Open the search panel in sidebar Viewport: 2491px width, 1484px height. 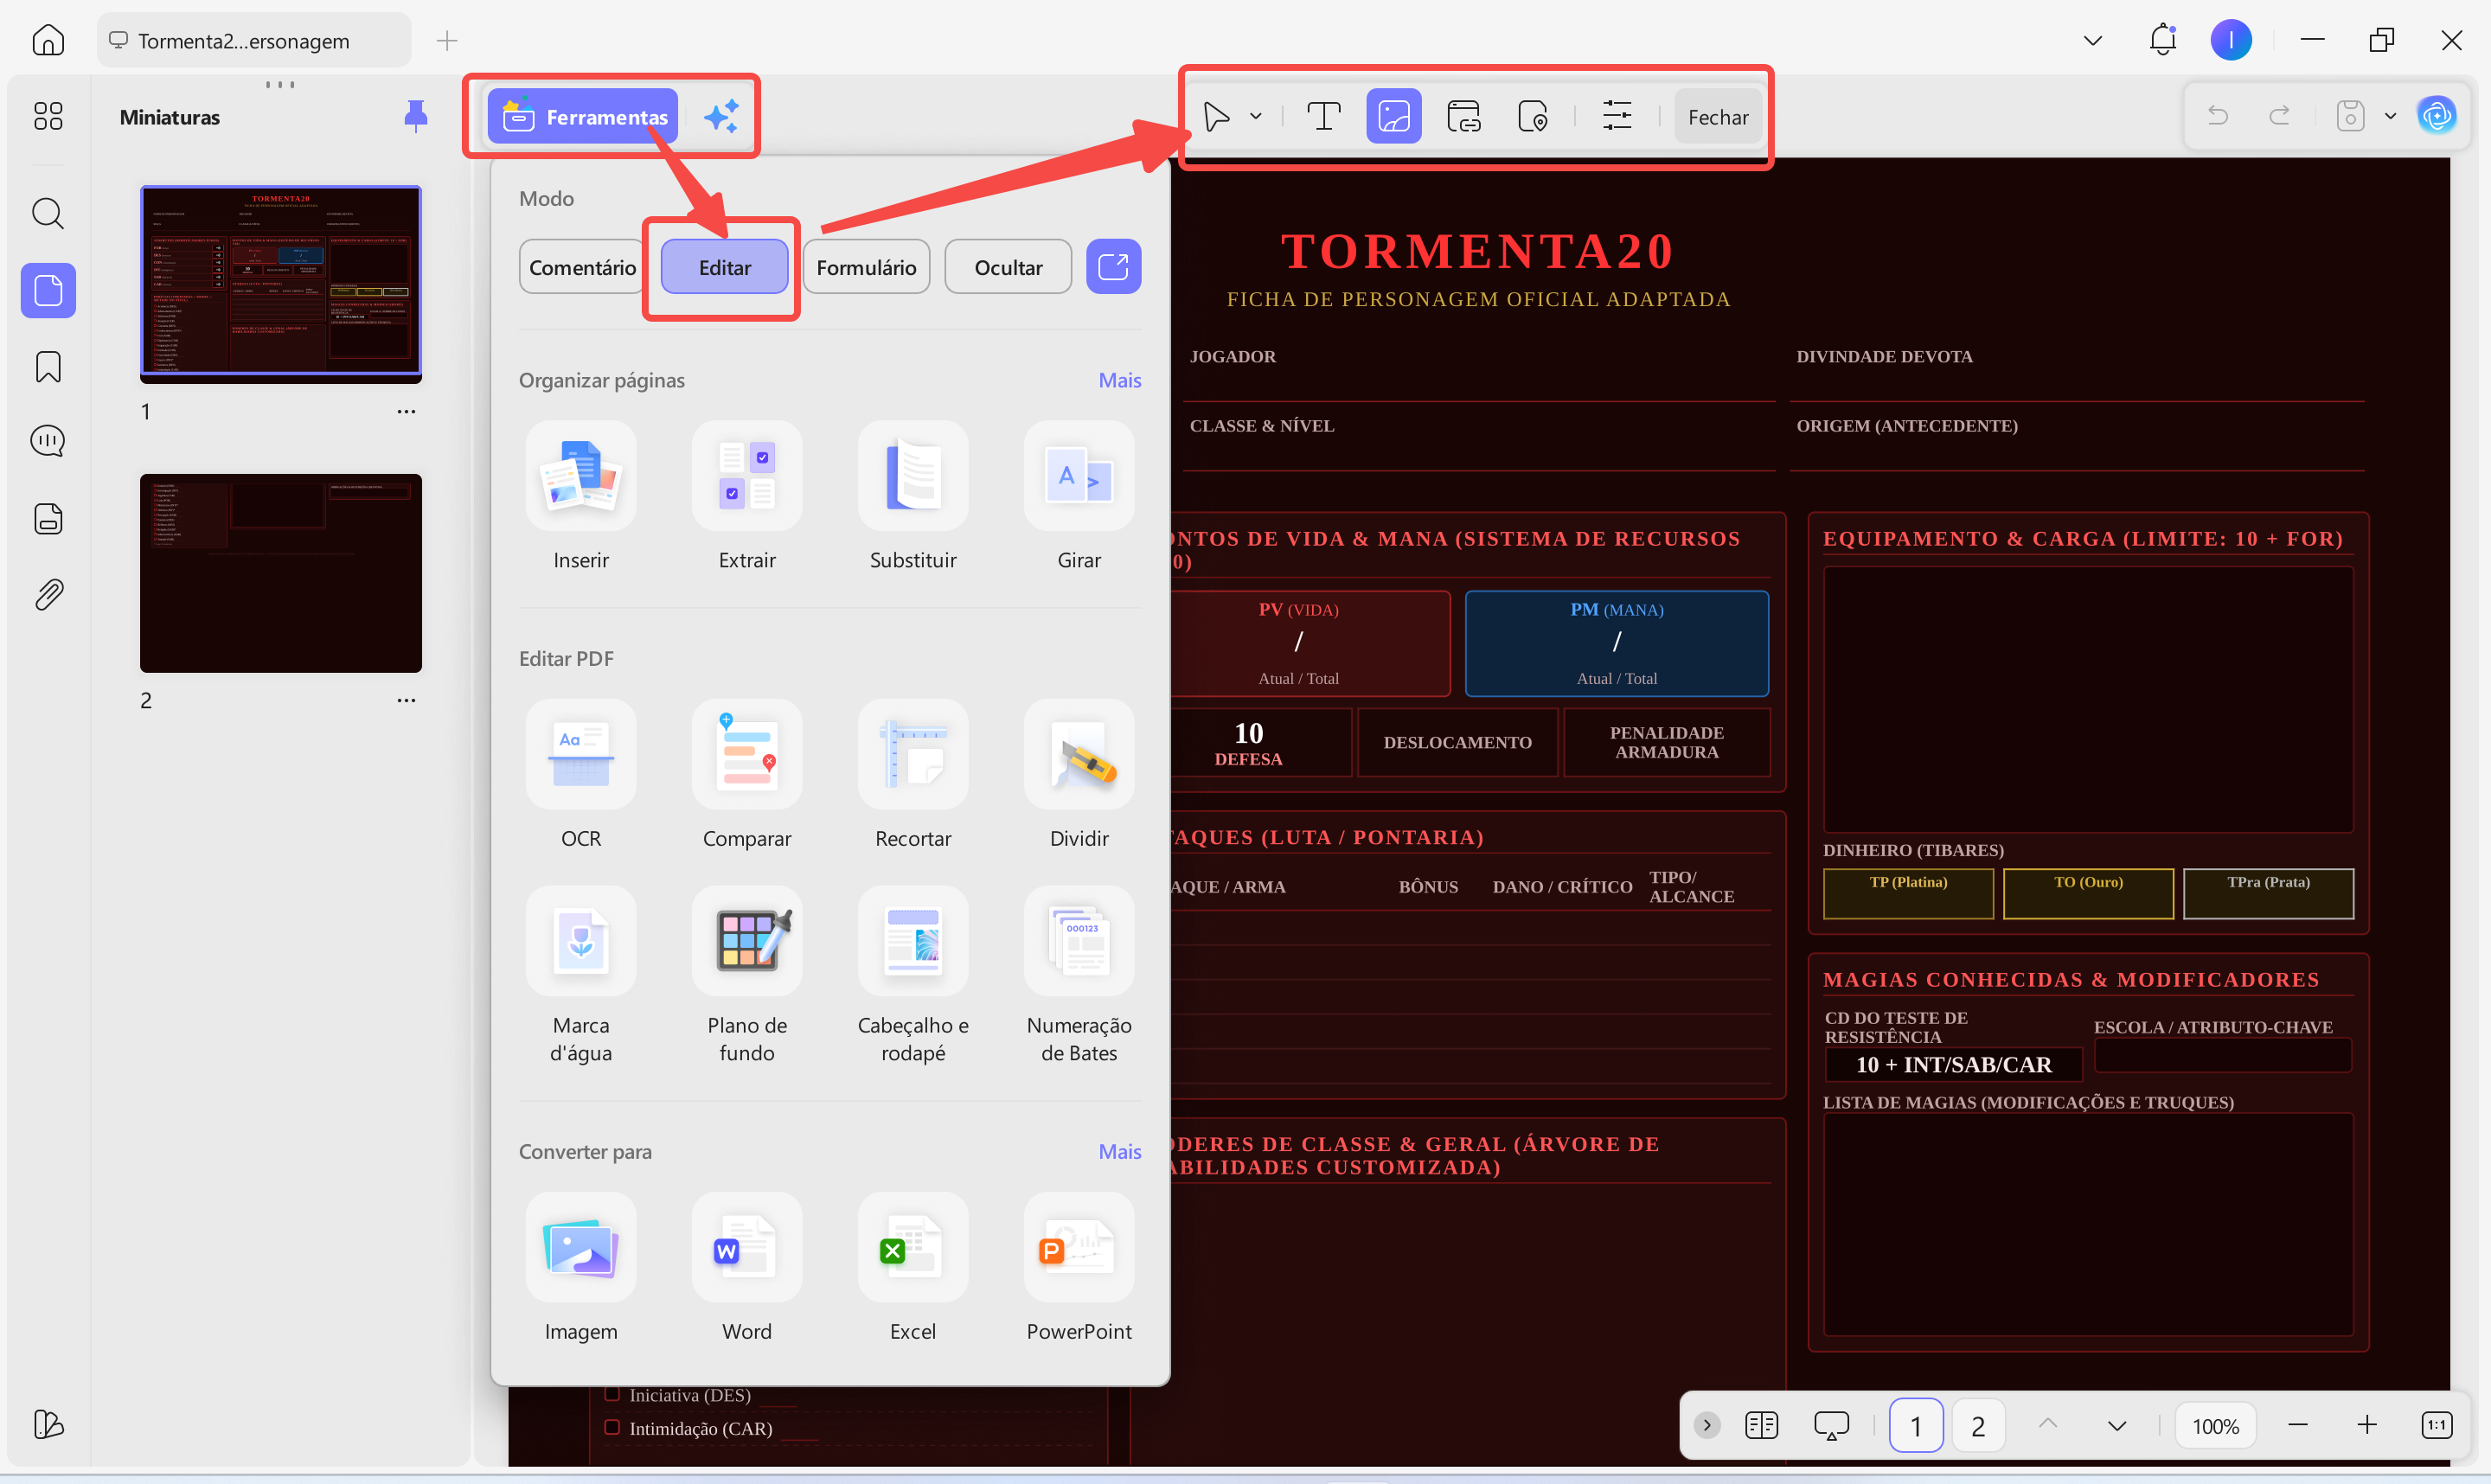tap(48, 213)
